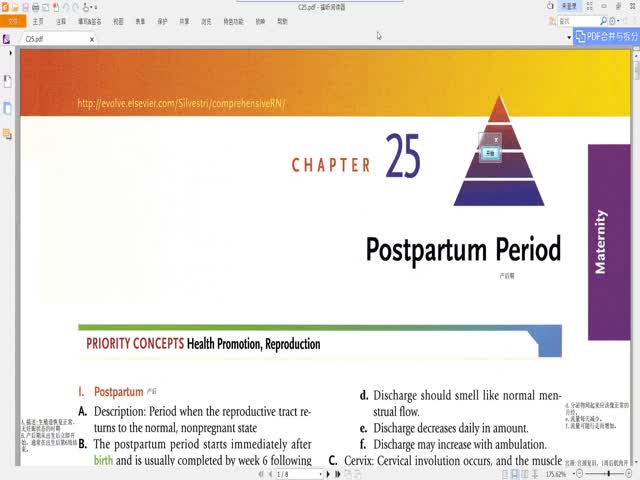Open the bookmarks panel in the sidebar
The image size is (640, 480).
(x=8, y=80)
